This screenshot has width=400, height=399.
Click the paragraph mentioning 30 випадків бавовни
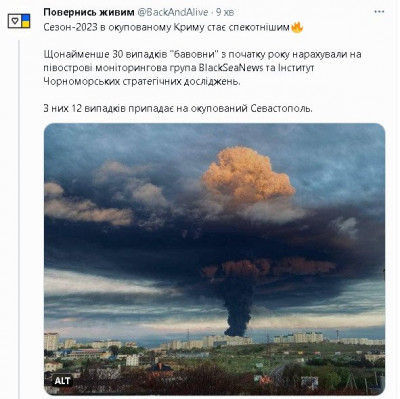pyautogui.click(x=202, y=68)
